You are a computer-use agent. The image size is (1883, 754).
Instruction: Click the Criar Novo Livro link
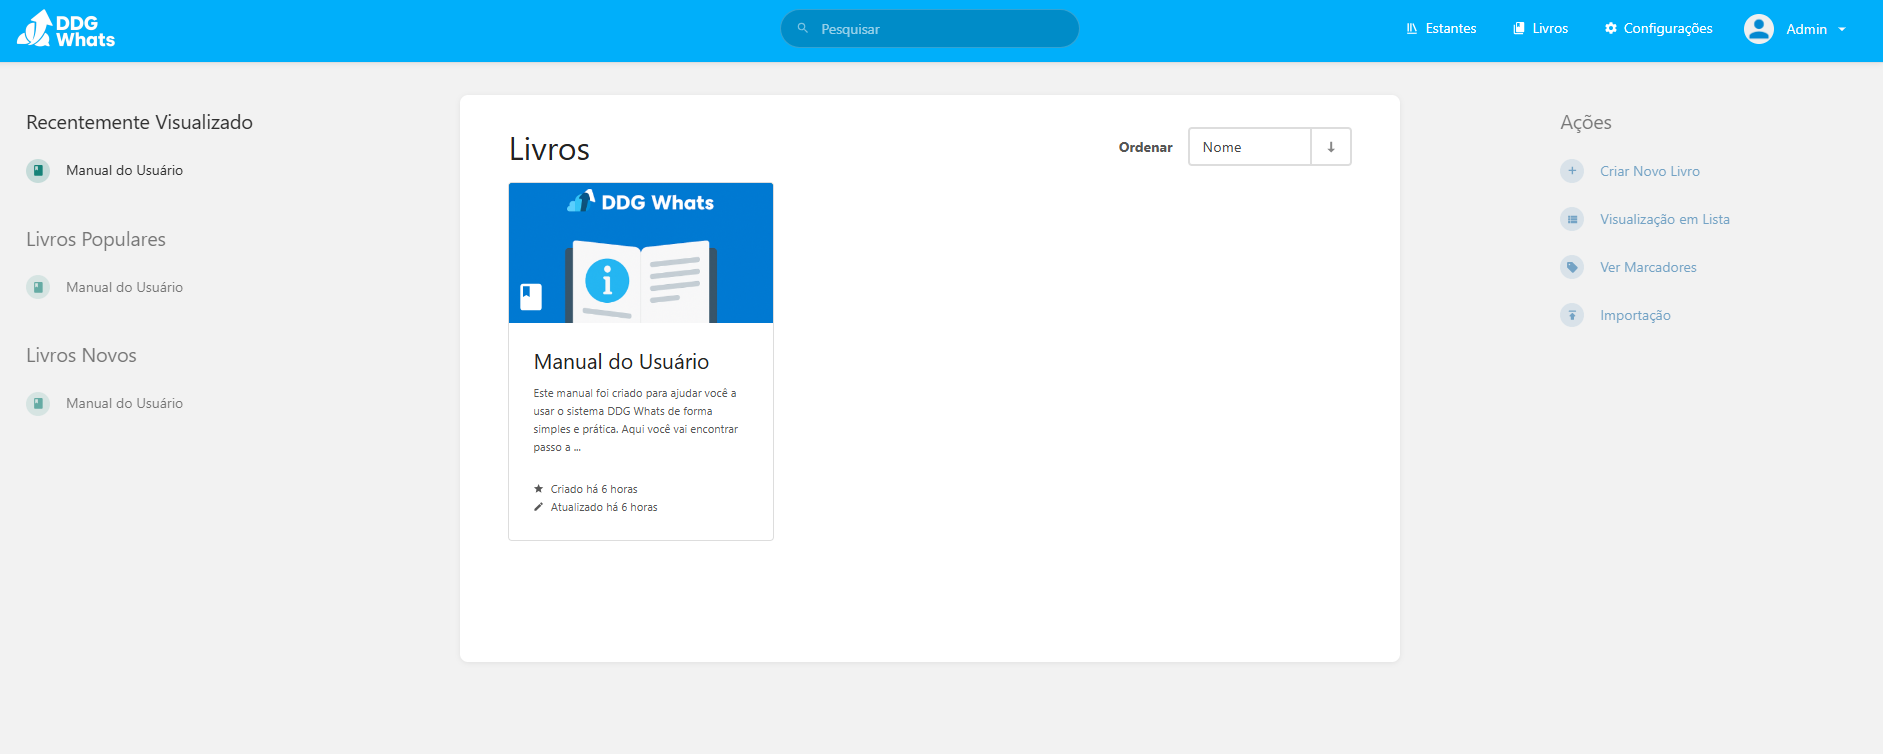point(1649,171)
